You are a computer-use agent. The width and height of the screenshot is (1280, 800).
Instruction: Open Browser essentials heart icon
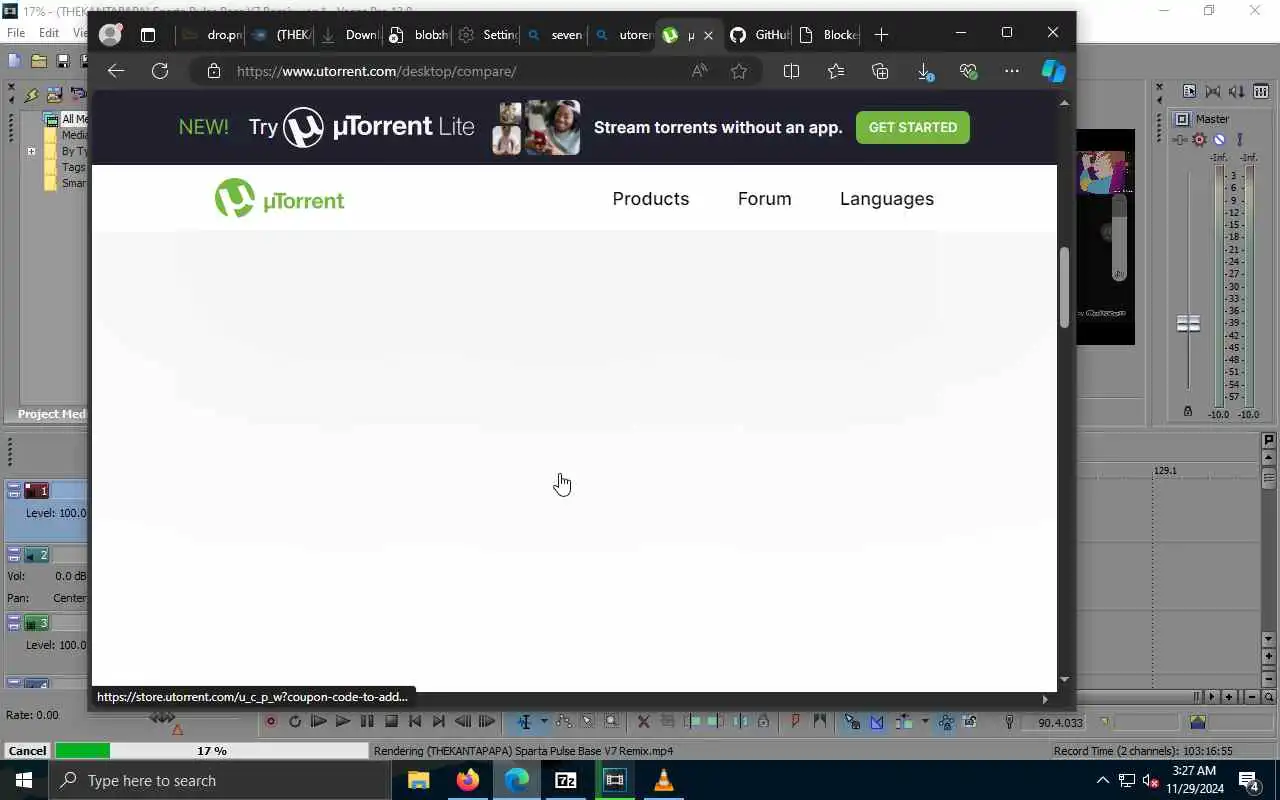coord(968,71)
